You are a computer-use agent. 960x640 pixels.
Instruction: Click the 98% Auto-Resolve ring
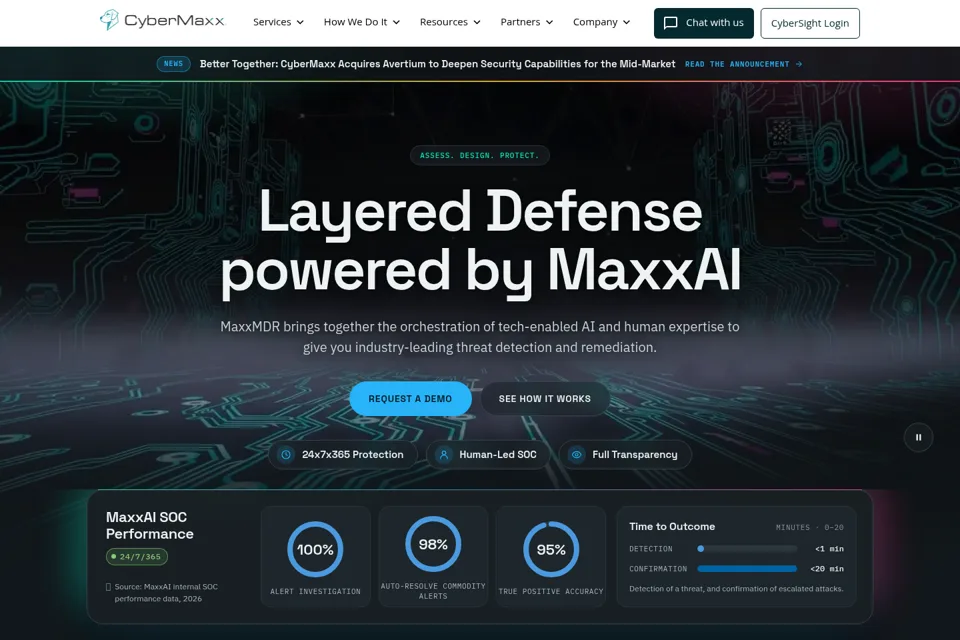tap(433, 544)
